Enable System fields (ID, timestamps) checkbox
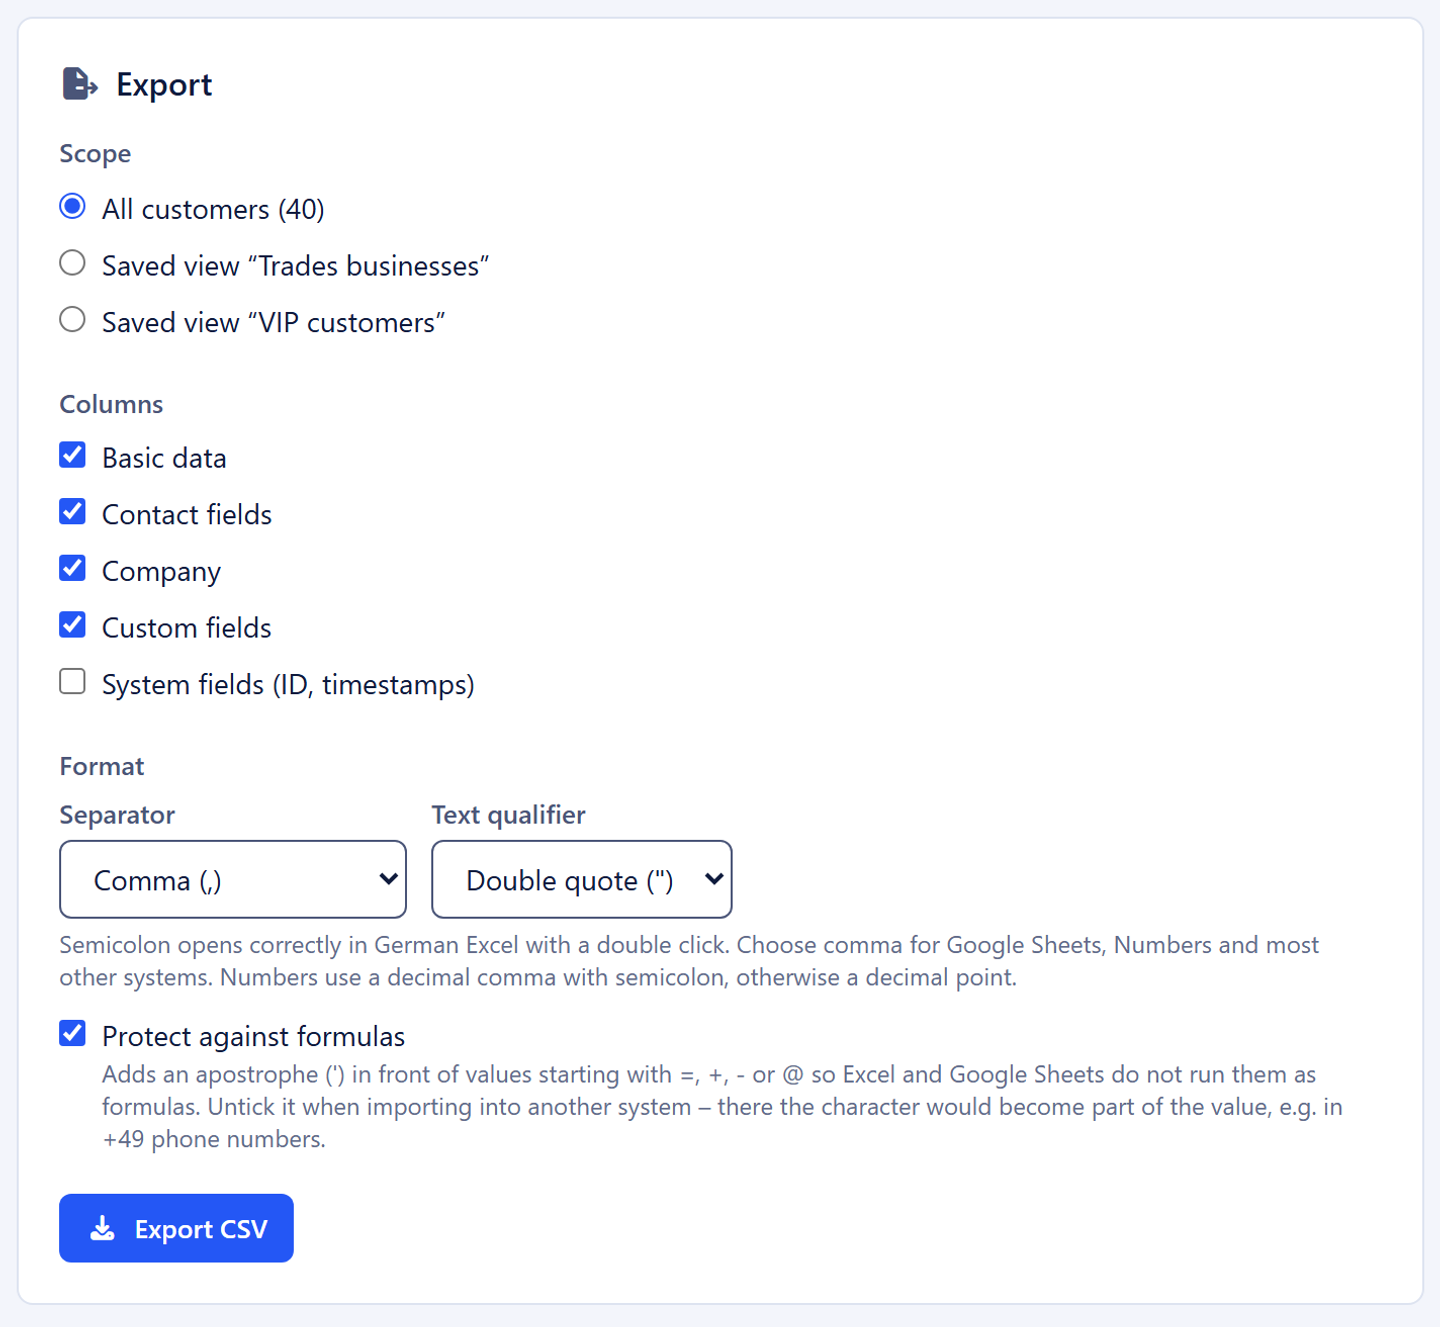This screenshot has width=1440, height=1327. pyautogui.click(x=72, y=682)
